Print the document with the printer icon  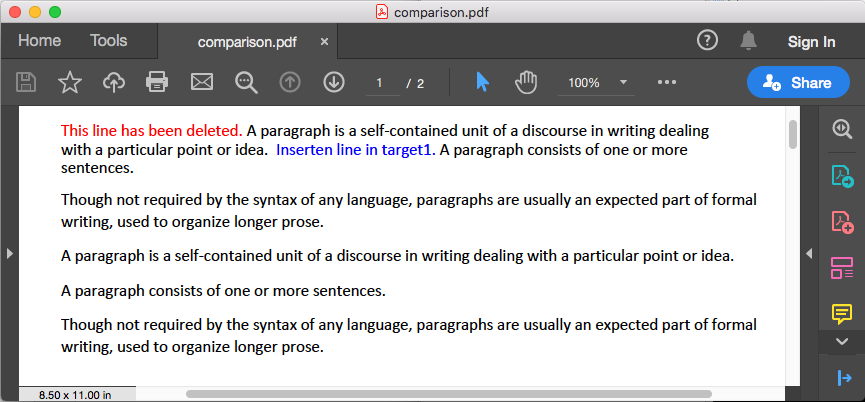(157, 83)
